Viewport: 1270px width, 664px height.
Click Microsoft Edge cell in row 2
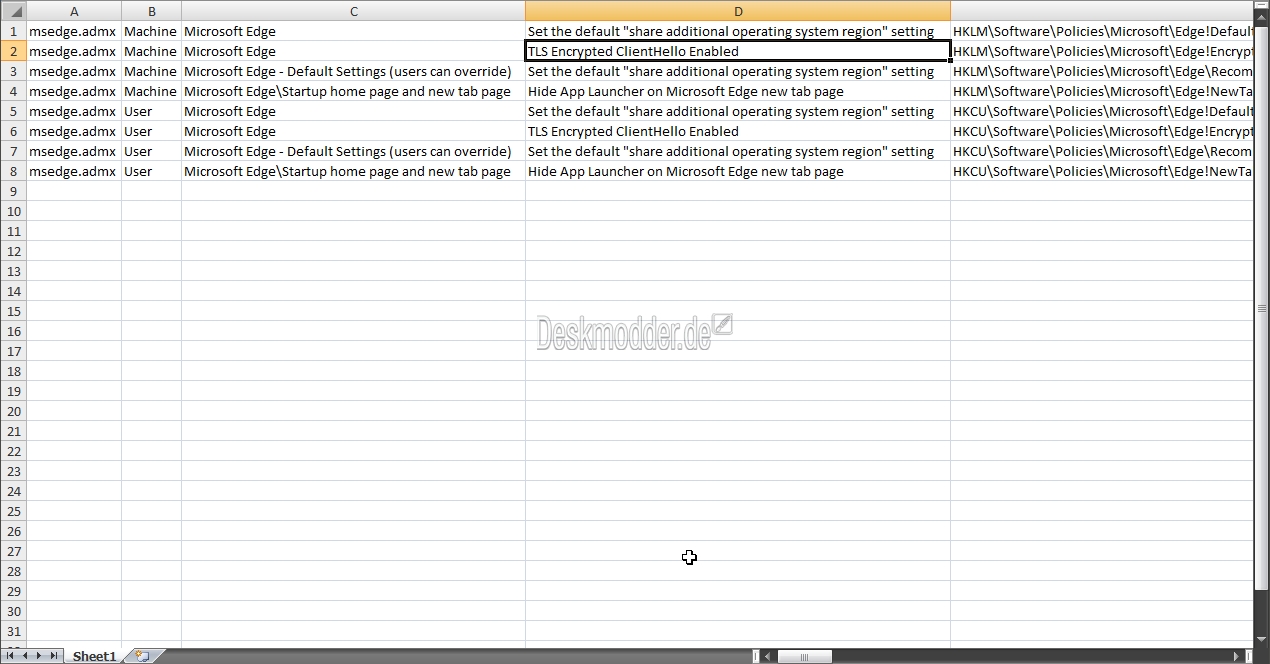coord(353,51)
